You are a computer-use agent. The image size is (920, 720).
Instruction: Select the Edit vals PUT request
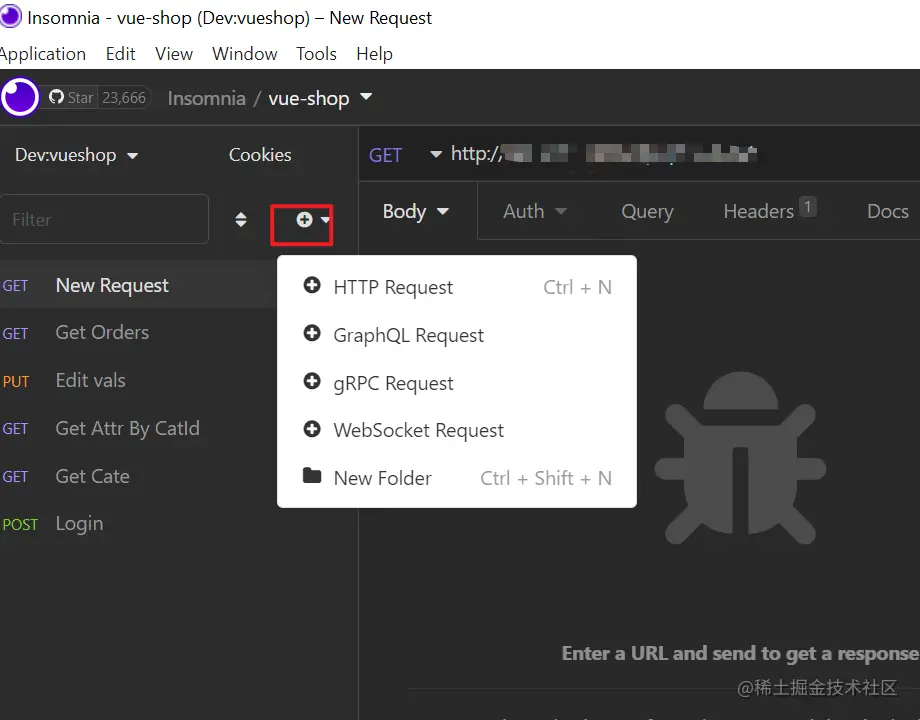(138, 380)
